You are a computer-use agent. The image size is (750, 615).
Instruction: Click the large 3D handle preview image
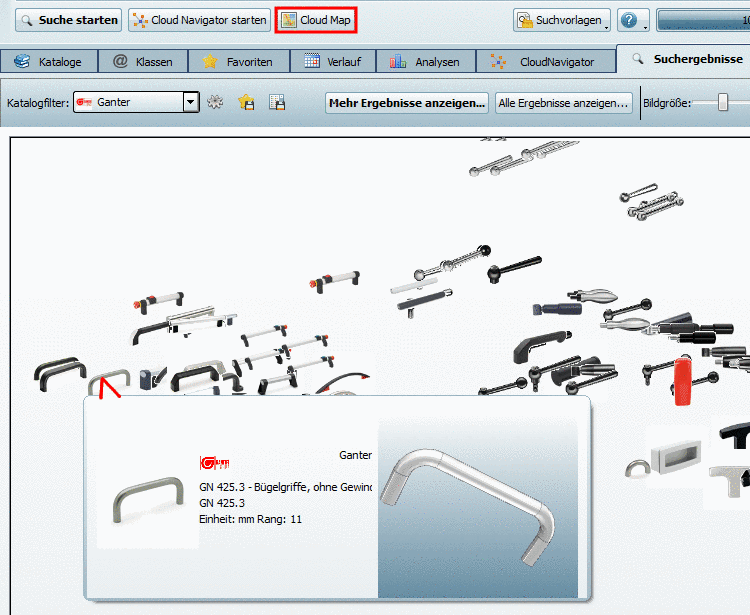click(x=477, y=508)
